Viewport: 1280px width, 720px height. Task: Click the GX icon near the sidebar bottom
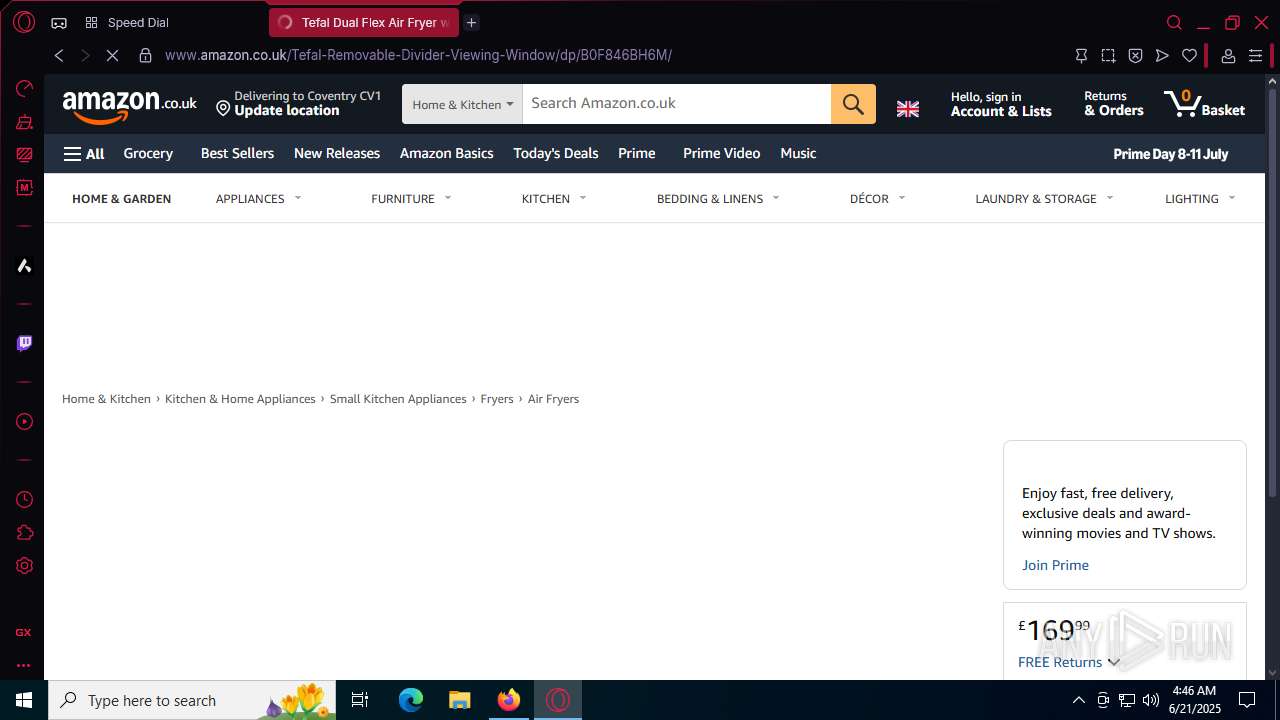23,632
